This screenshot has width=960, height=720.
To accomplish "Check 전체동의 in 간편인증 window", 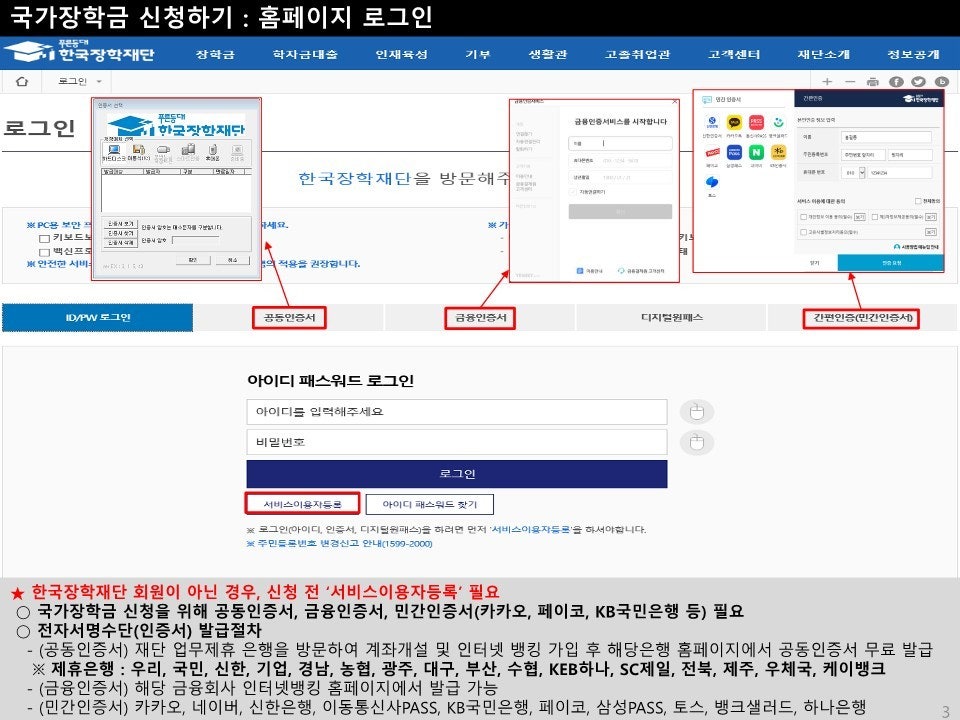I will point(918,201).
